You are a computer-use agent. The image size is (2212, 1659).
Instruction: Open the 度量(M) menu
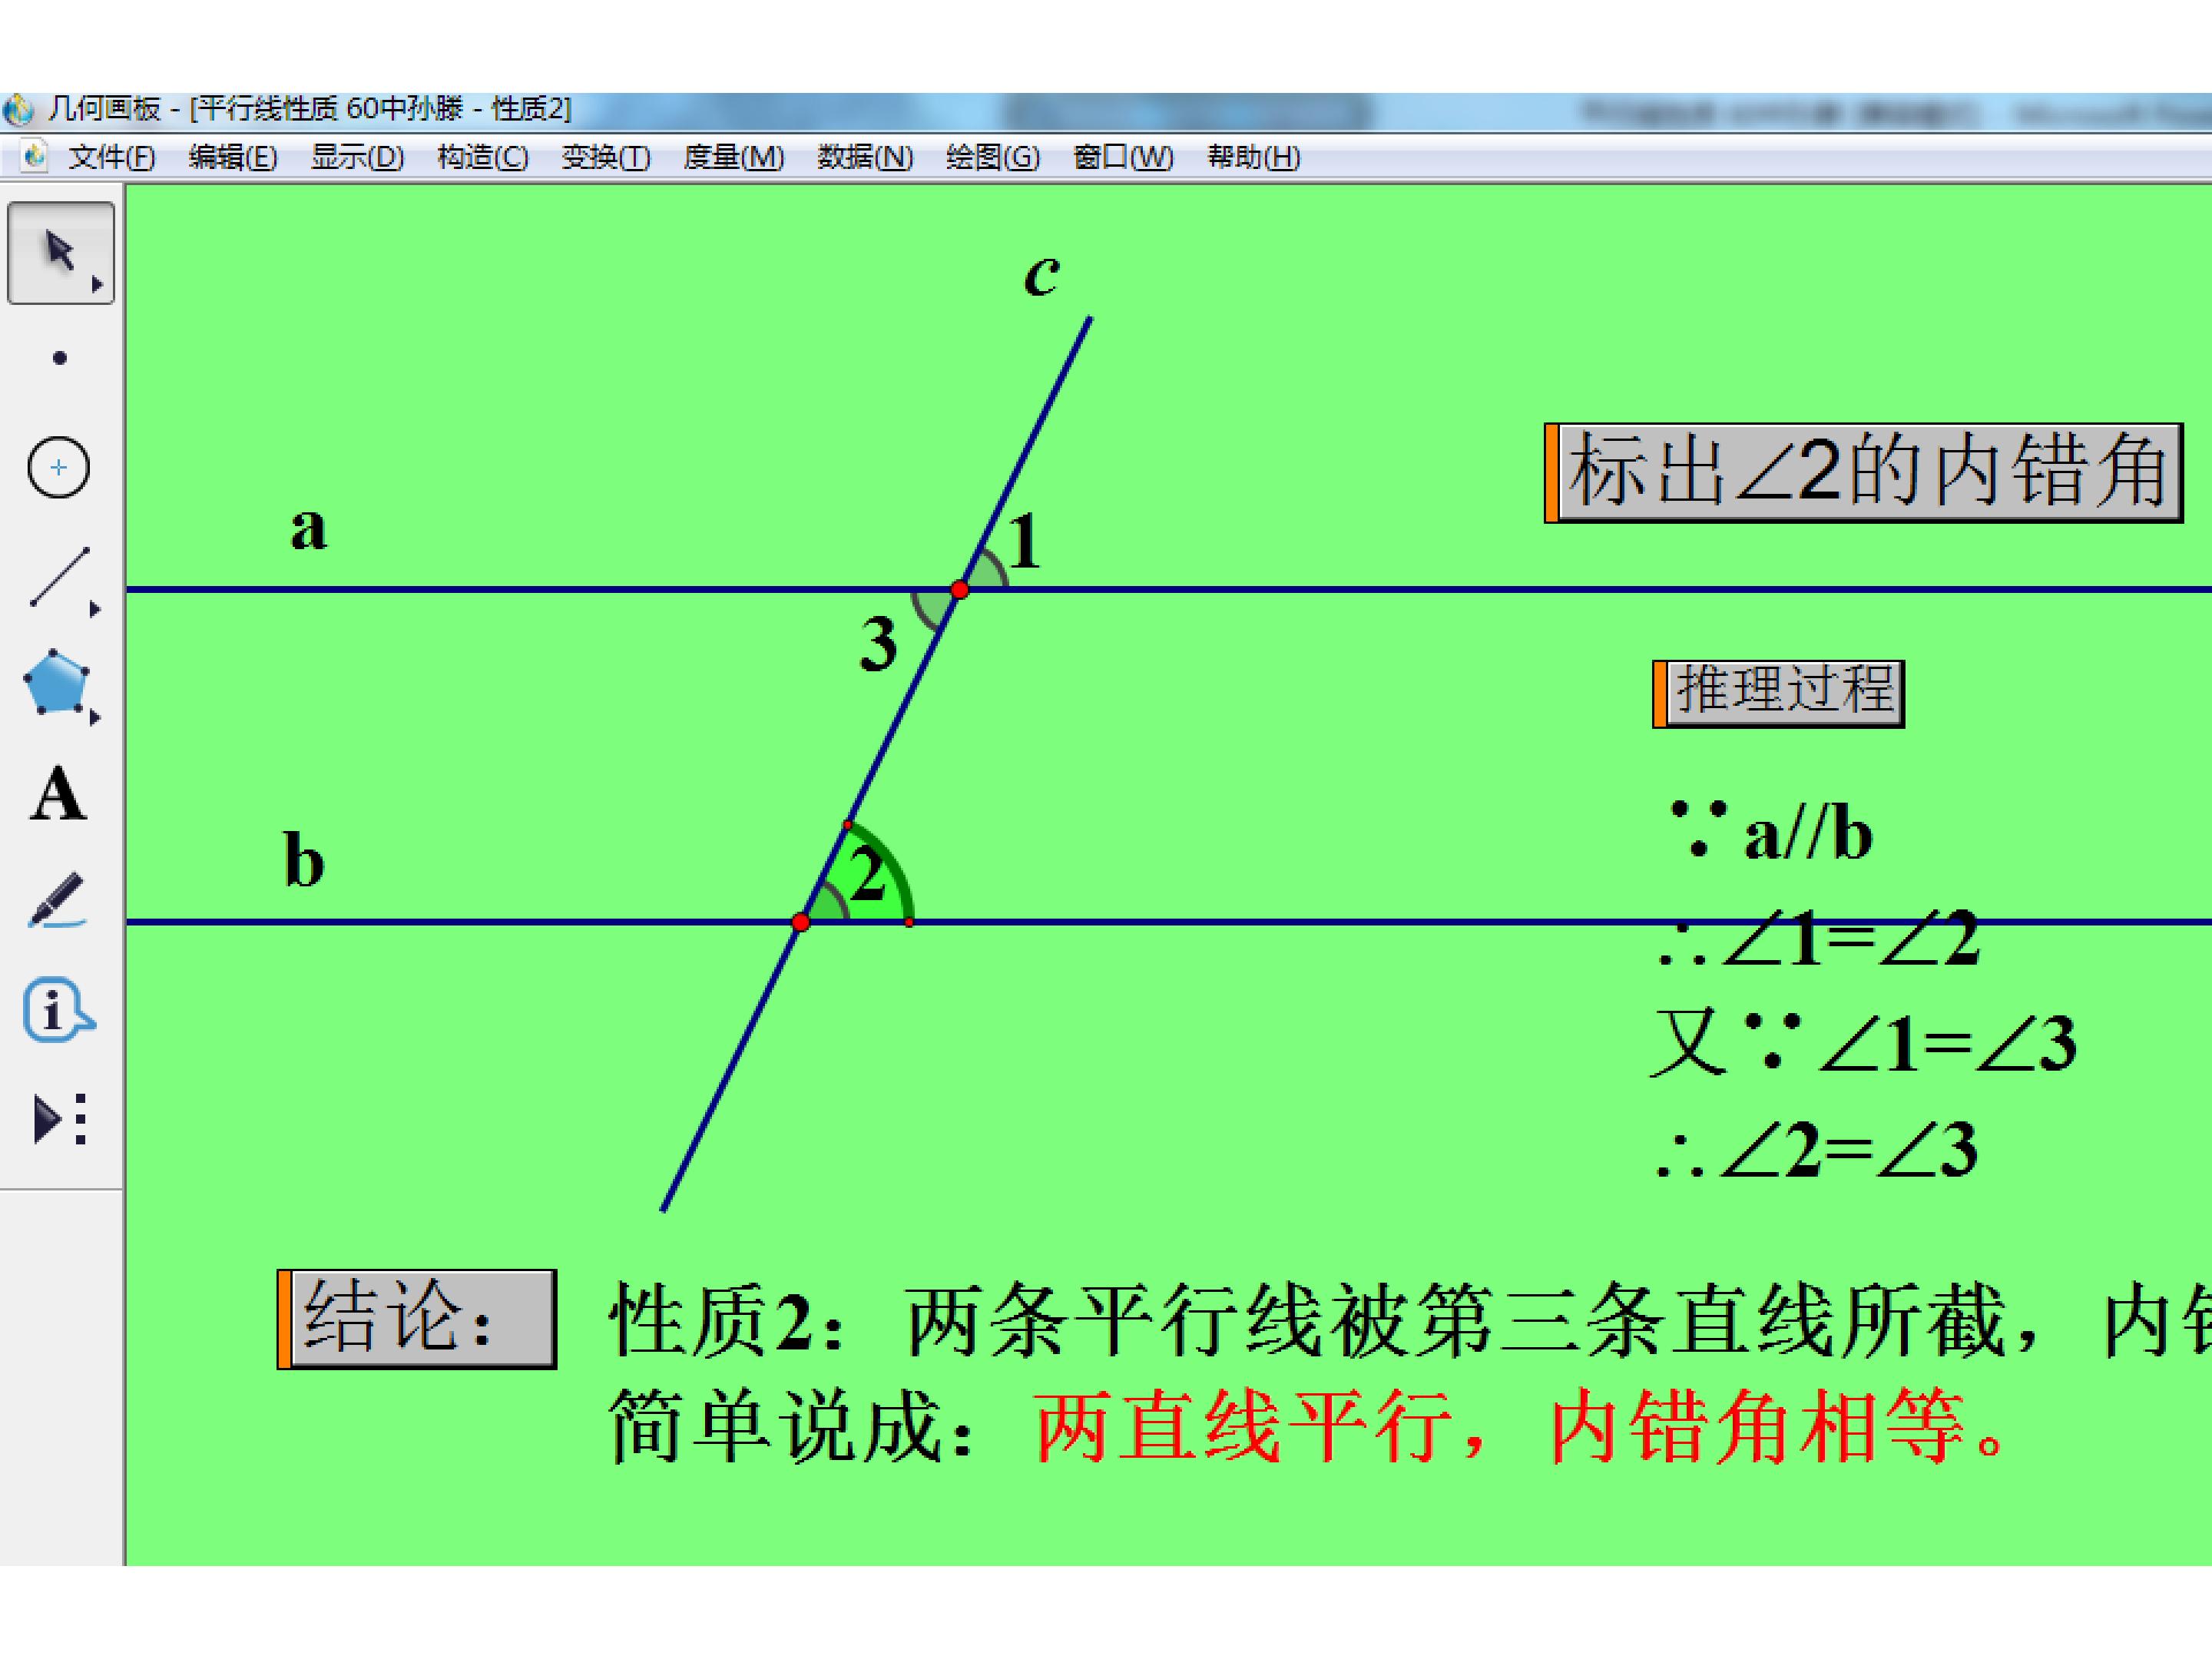point(734,157)
